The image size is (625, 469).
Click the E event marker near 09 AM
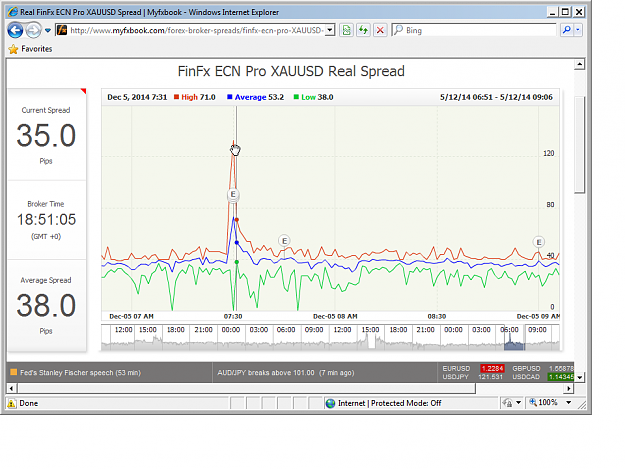pos(539,242)
